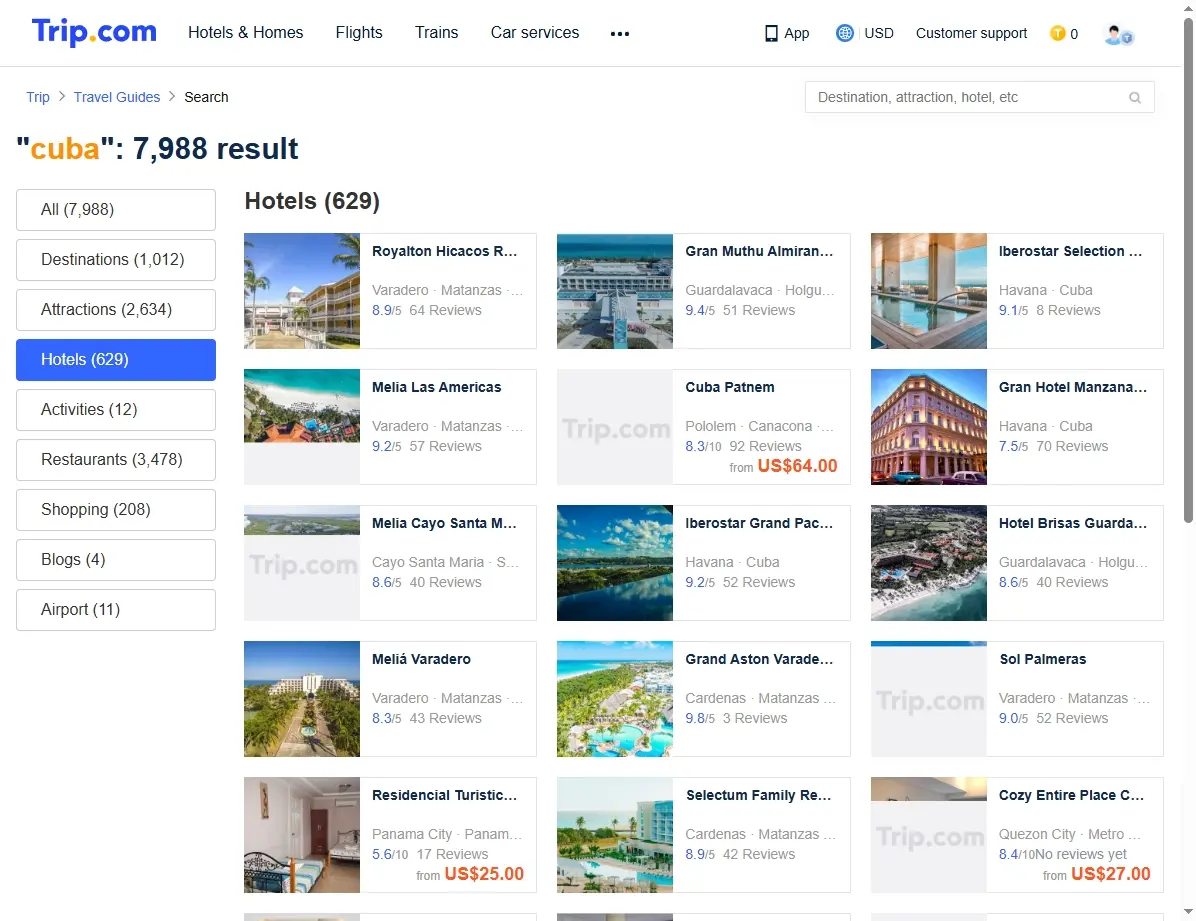Open the Flights menu
The height and width of the screenshot is (921, 1196).
pyautogui.click(x=359, y=33)
